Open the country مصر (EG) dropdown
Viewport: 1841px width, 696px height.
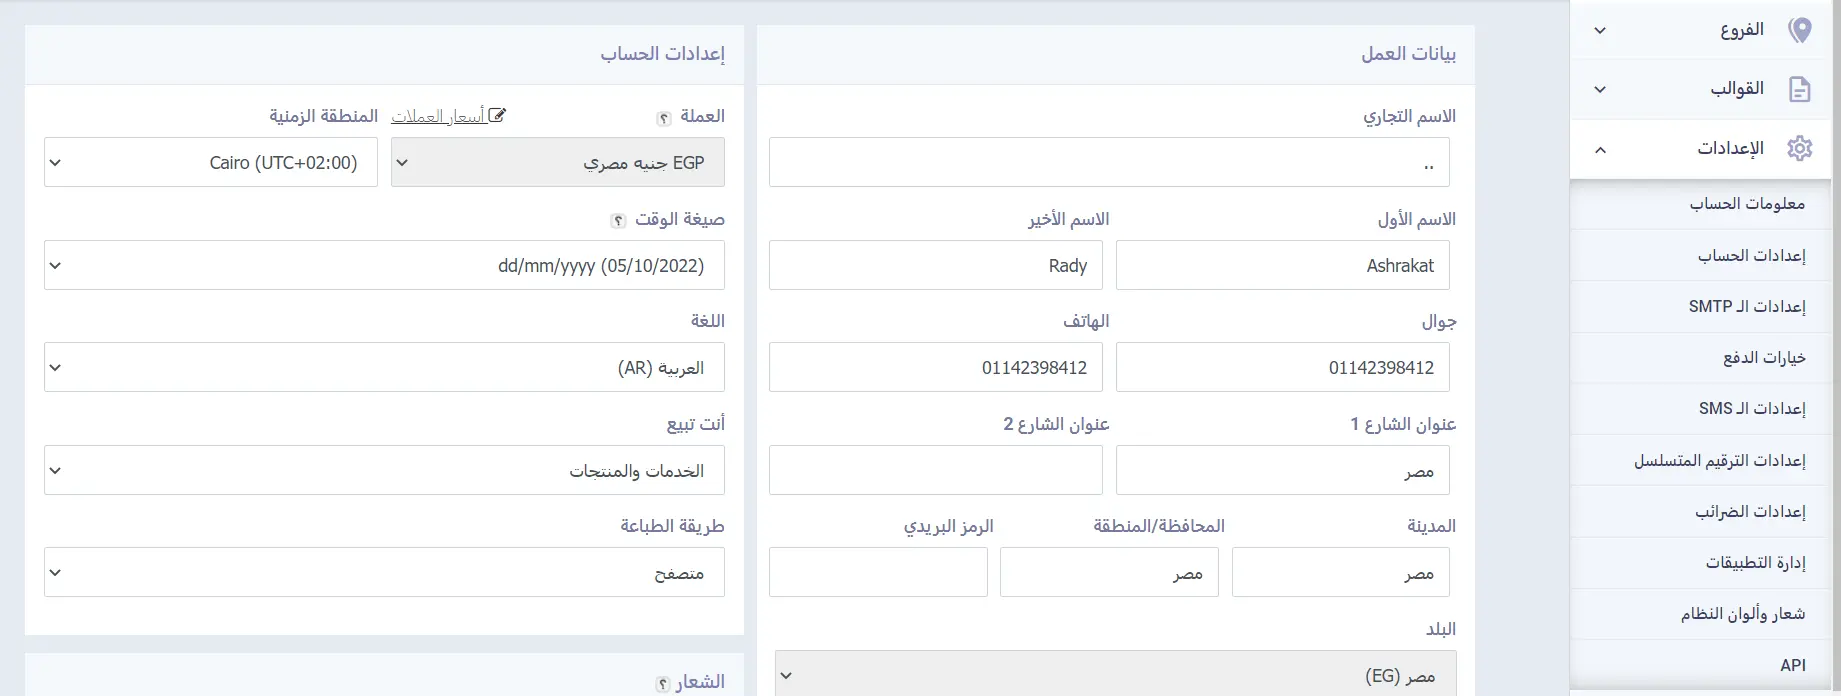[x=1115, y=676]
